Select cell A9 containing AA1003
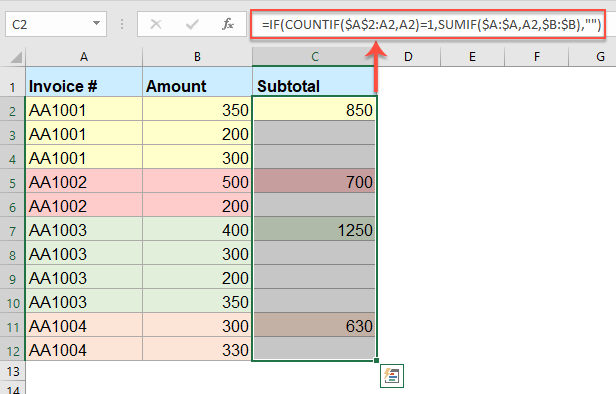 (84, 277)
